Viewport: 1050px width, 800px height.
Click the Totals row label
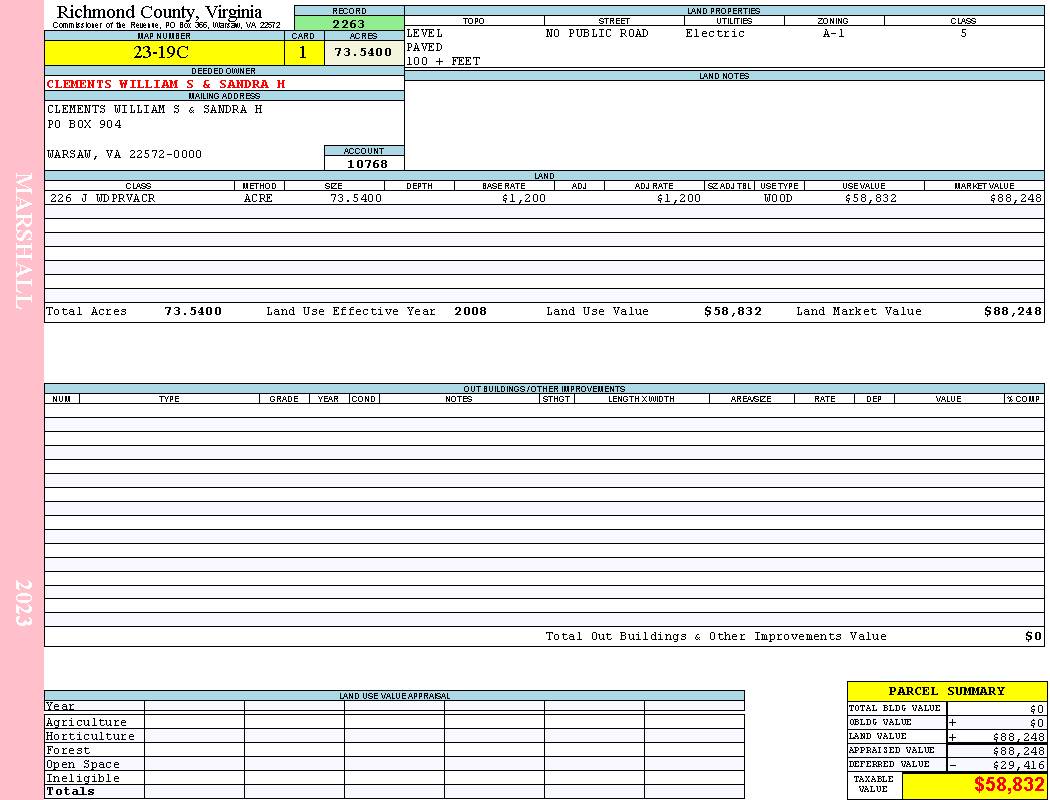(x=70, y=791)
